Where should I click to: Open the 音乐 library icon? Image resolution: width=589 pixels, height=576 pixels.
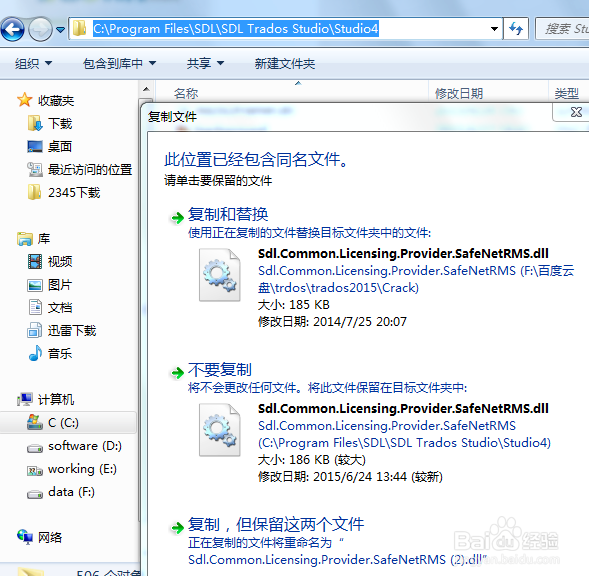tap(35, 353)
